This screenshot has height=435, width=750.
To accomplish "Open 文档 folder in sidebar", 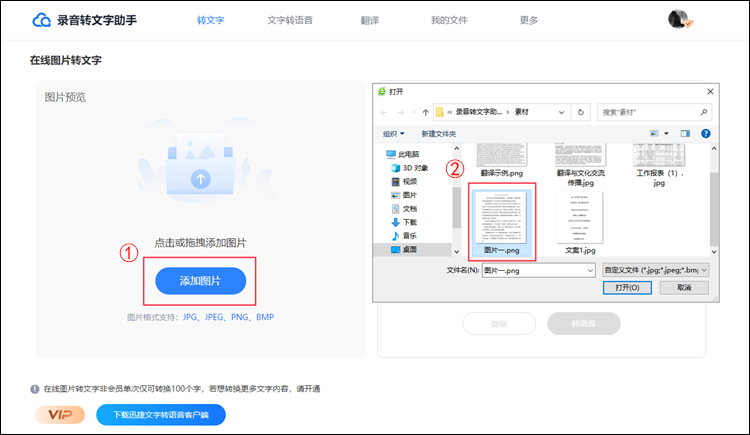I will pos(404,209).
